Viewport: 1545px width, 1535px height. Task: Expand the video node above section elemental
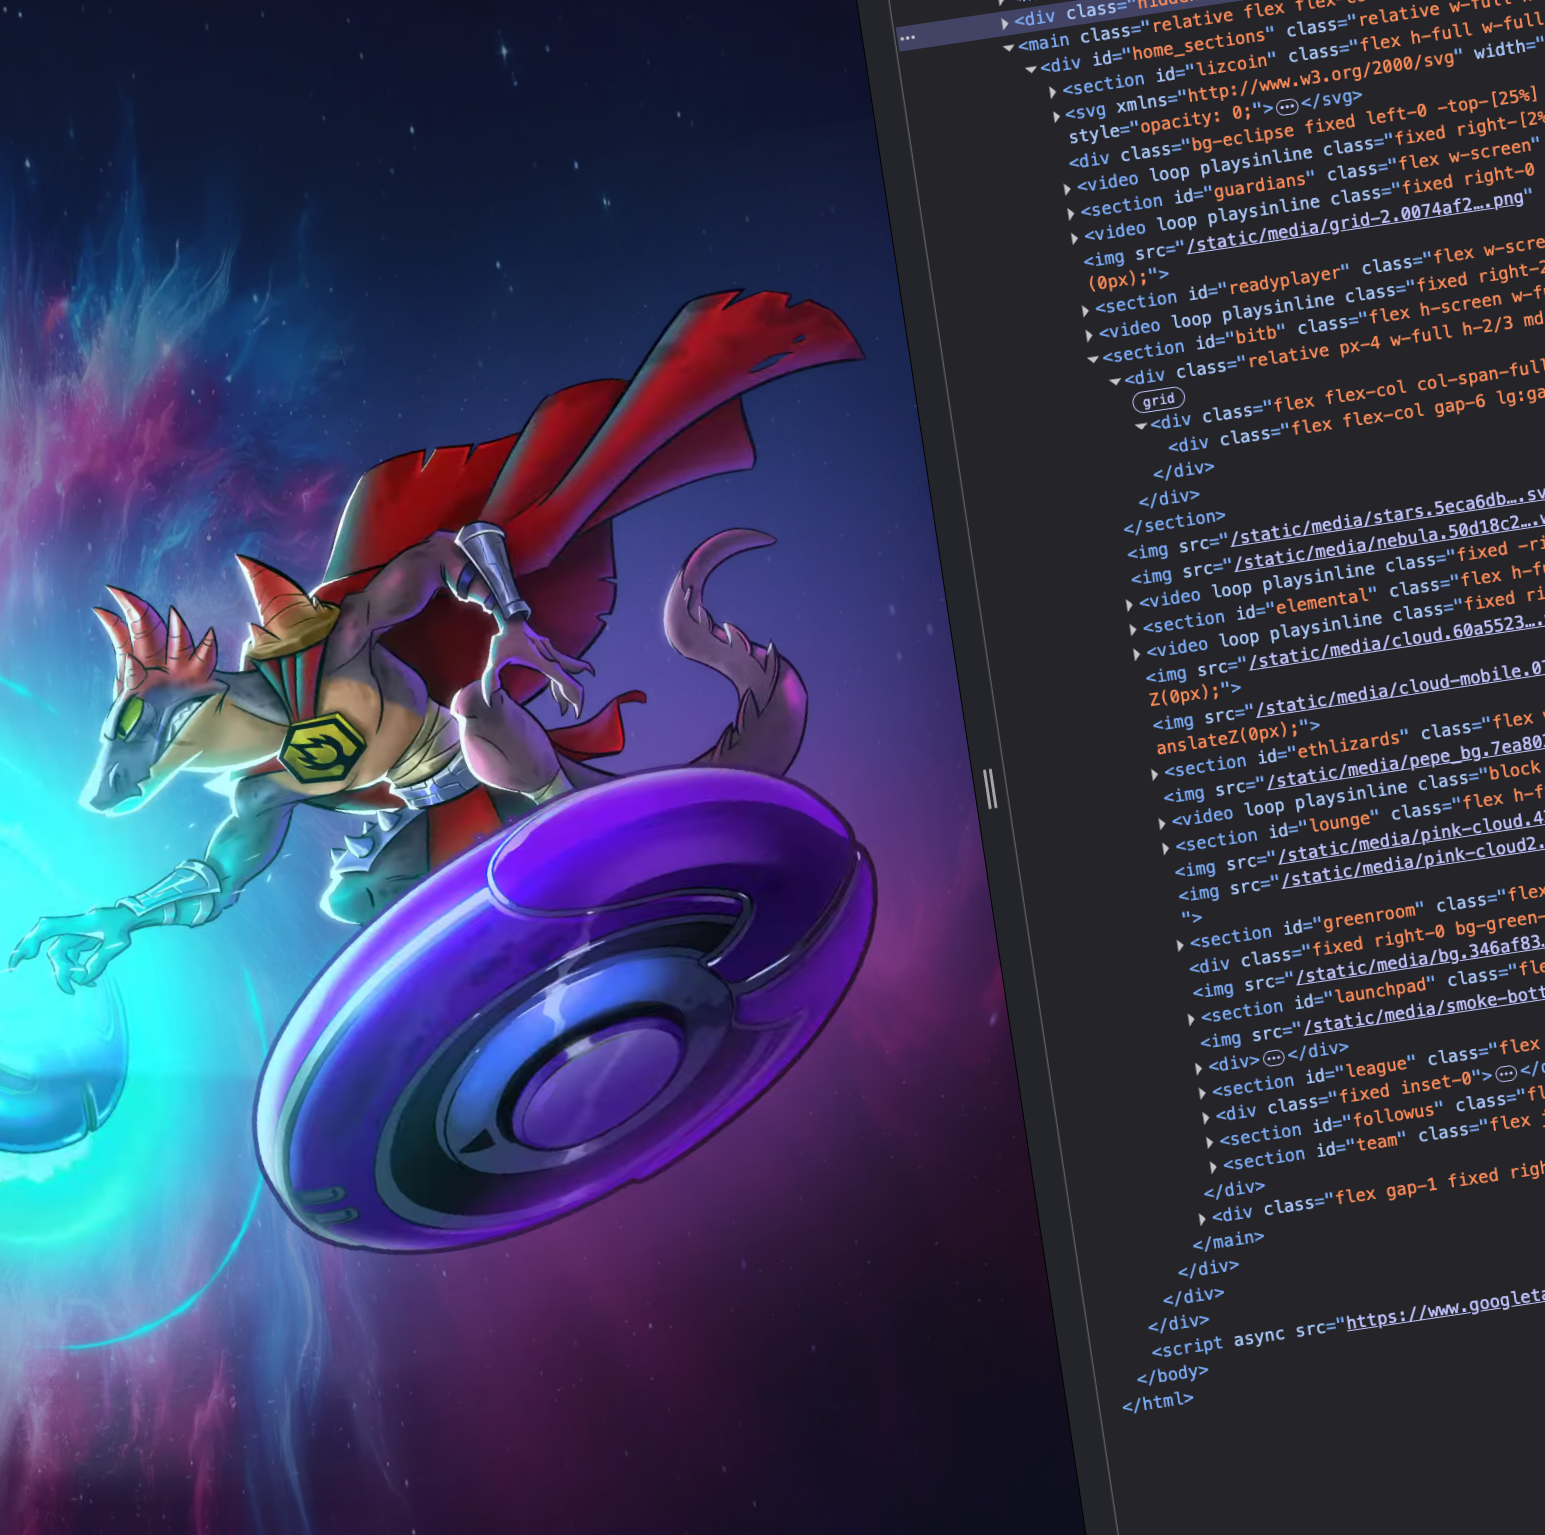[1130, 604]
